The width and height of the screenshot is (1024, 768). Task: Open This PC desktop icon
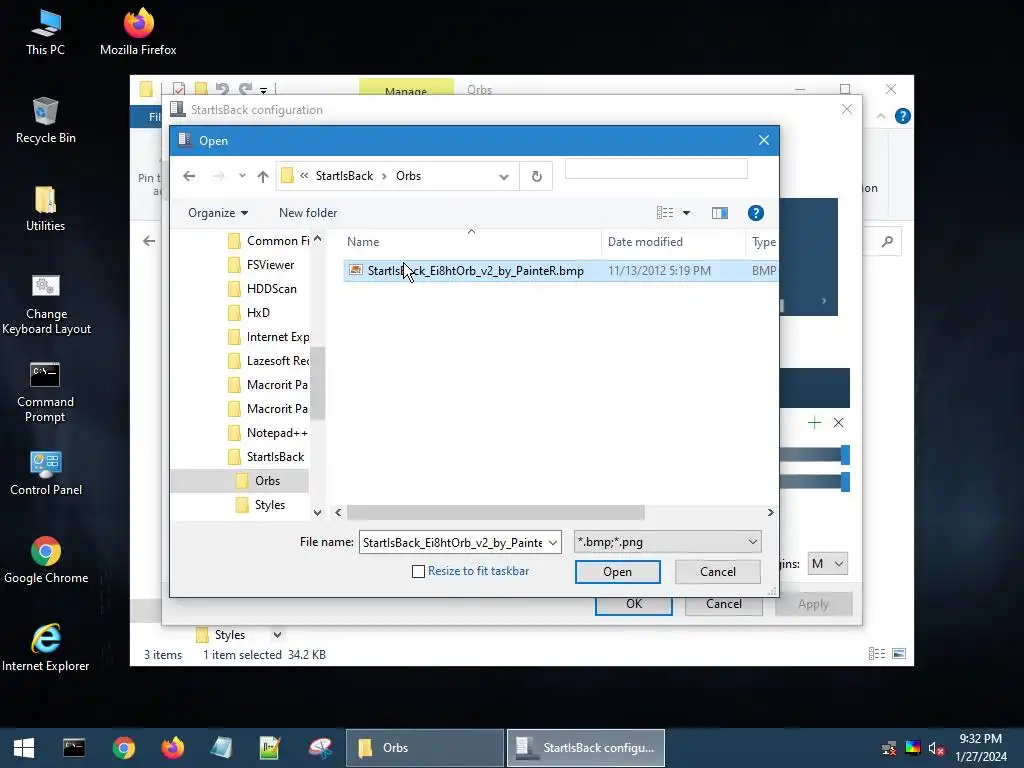coord(45,33)
